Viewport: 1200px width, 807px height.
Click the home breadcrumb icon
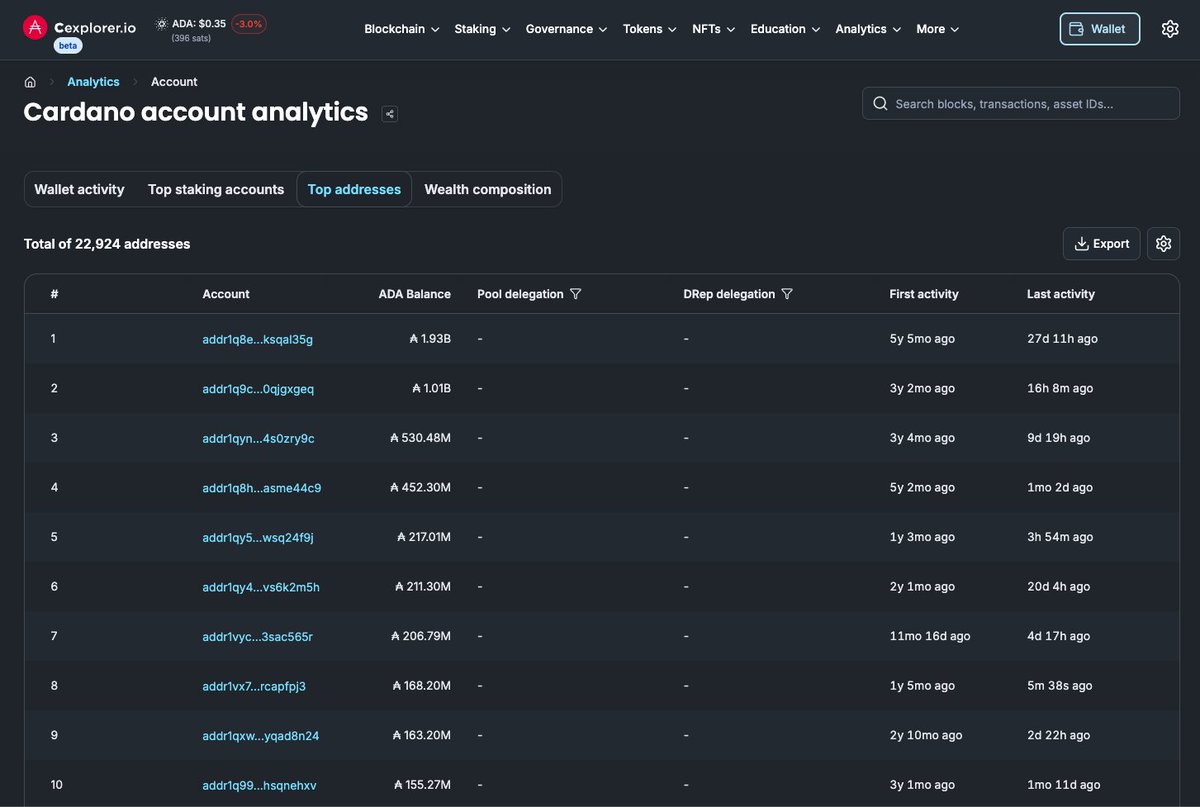point(30,81)
